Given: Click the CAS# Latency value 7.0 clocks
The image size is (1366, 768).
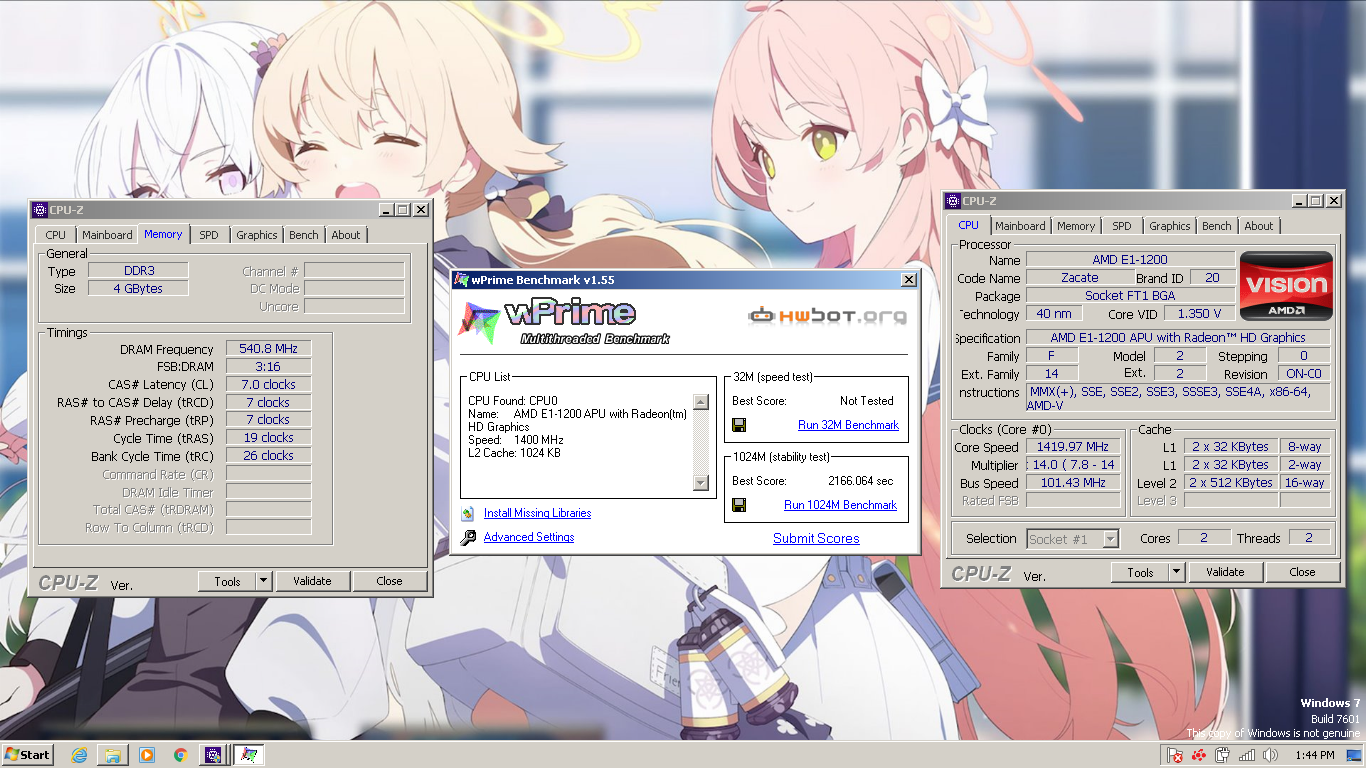Looking at the screenshot, I should coord(268,384).
